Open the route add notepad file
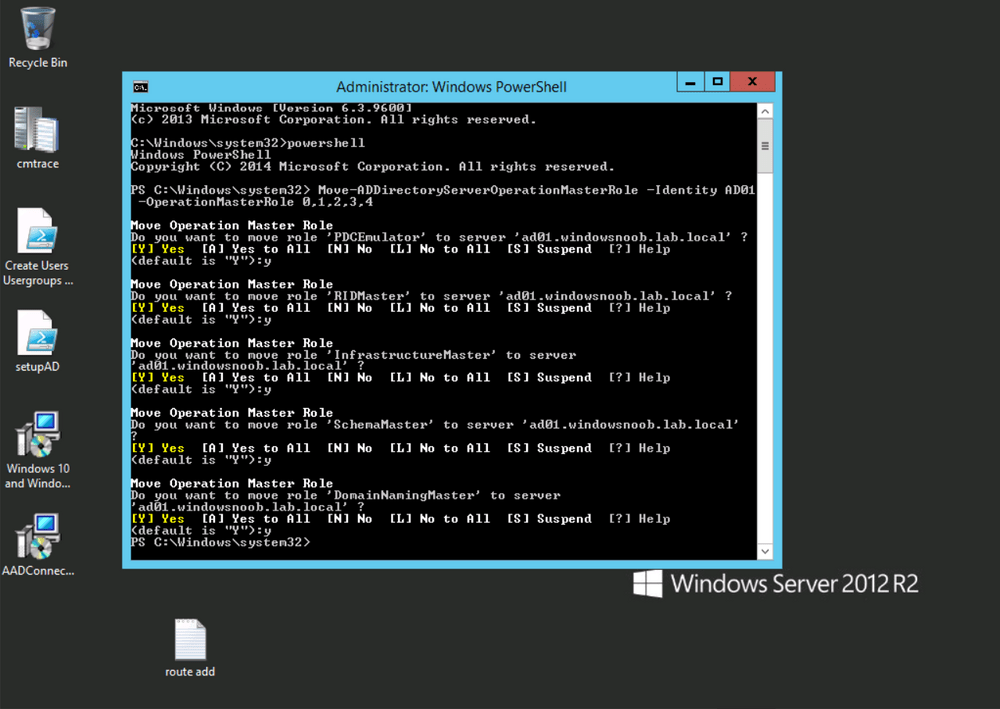Image resolution: width=1000 pixels, height=709 pixels. (189, 640)
